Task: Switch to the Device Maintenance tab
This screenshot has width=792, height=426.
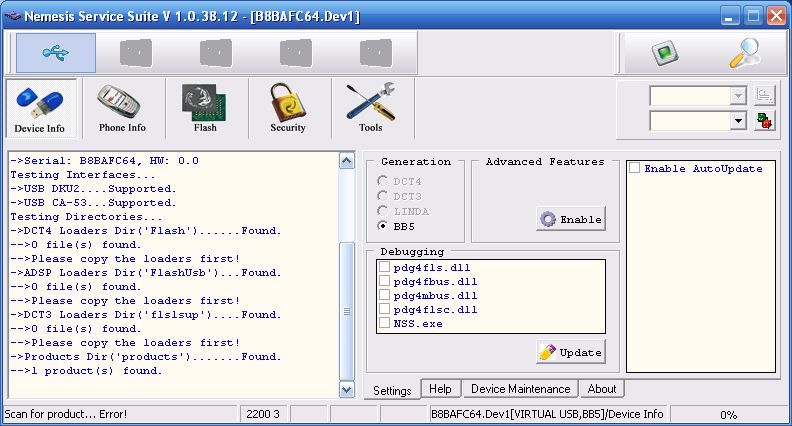Action: tap(520, 389)
